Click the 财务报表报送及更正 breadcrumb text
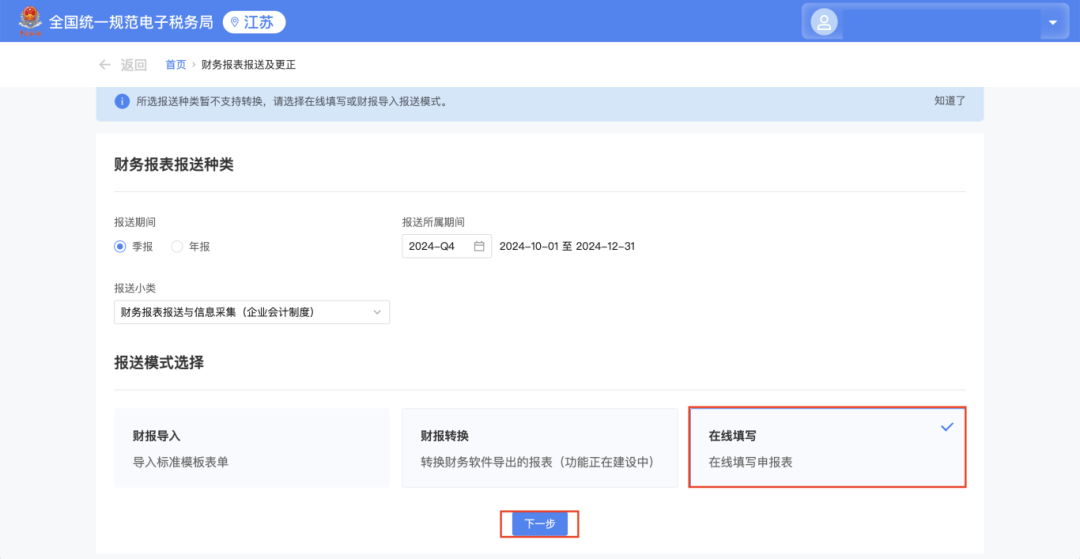The image size is (1080, 559). tap(249, 65)
